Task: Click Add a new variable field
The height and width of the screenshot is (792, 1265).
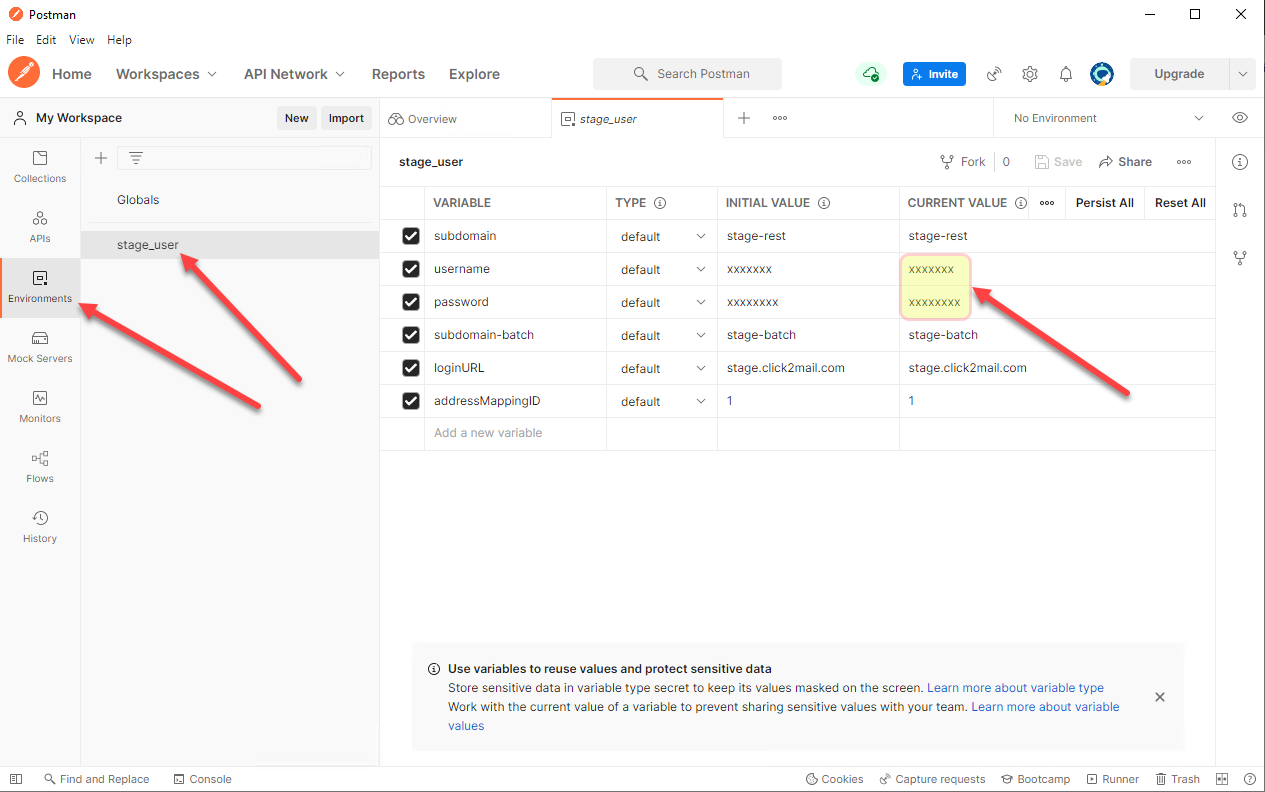Action: 515,433
